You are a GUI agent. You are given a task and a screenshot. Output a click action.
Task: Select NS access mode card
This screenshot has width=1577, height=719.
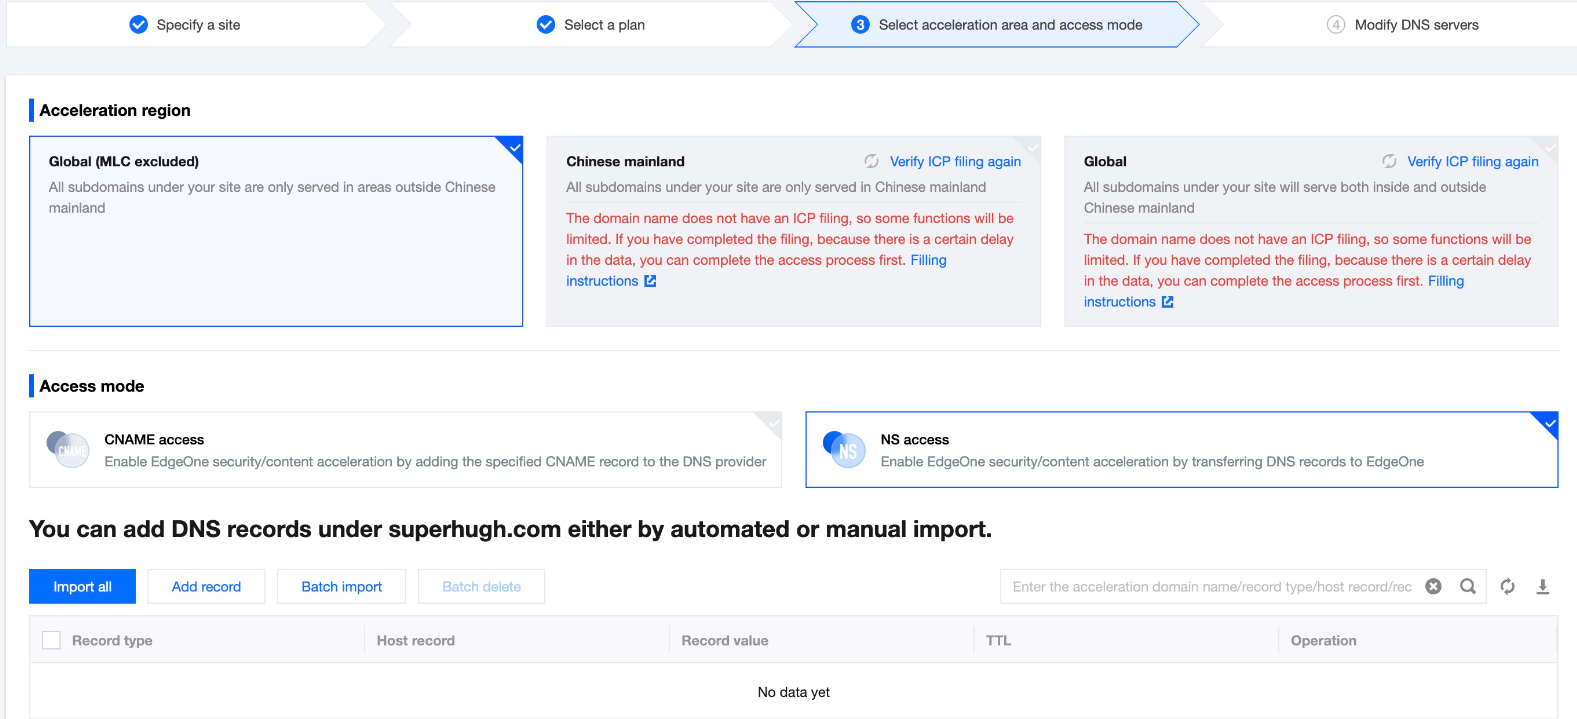pyautogui.click(x=1181, y=450)
